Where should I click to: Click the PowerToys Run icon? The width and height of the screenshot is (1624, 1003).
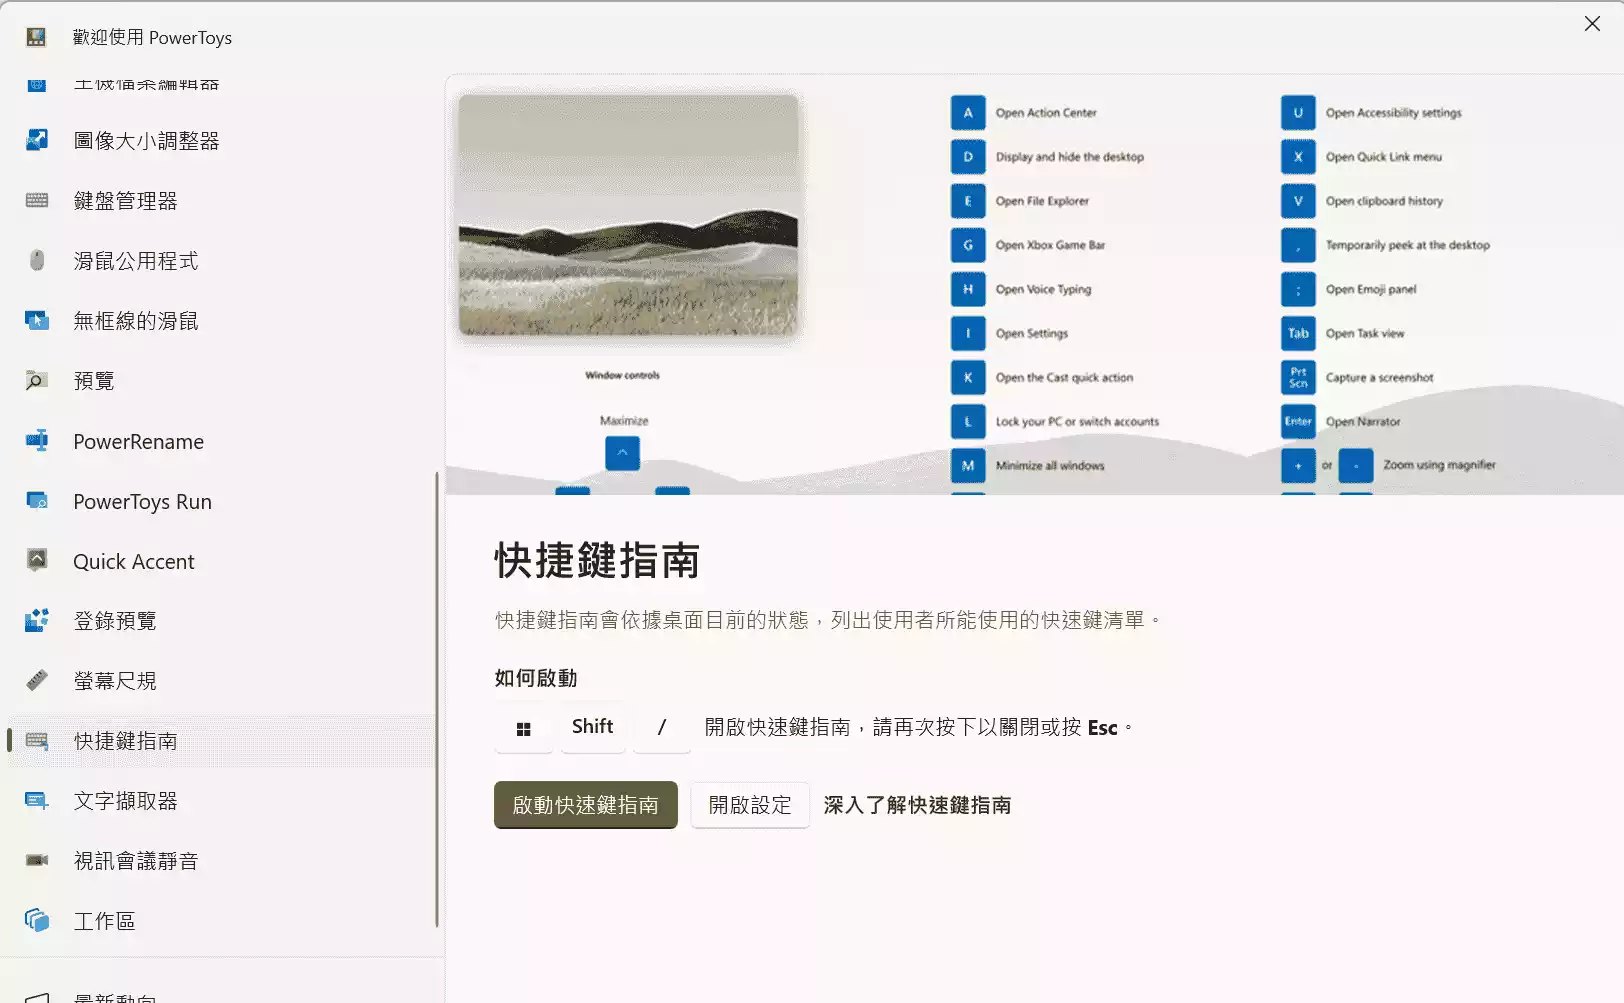[x=37, y=501]
